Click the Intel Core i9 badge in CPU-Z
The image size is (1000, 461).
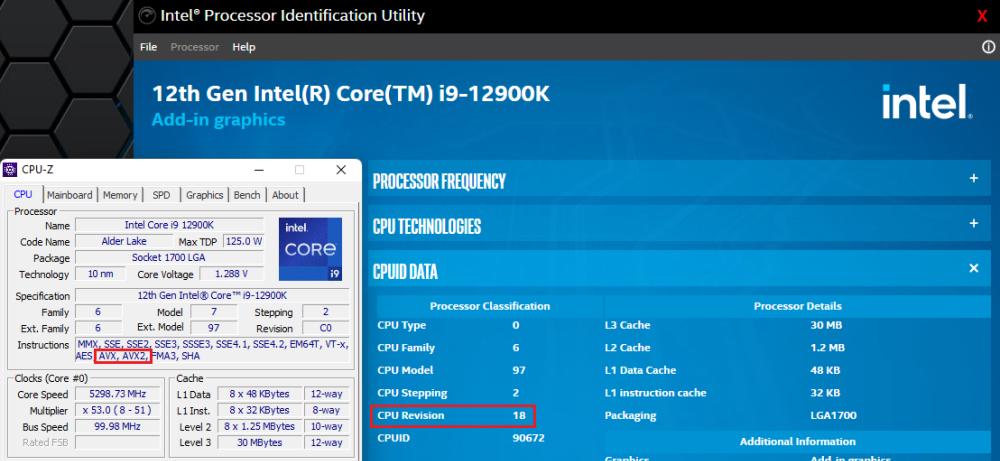click(310, 249)
